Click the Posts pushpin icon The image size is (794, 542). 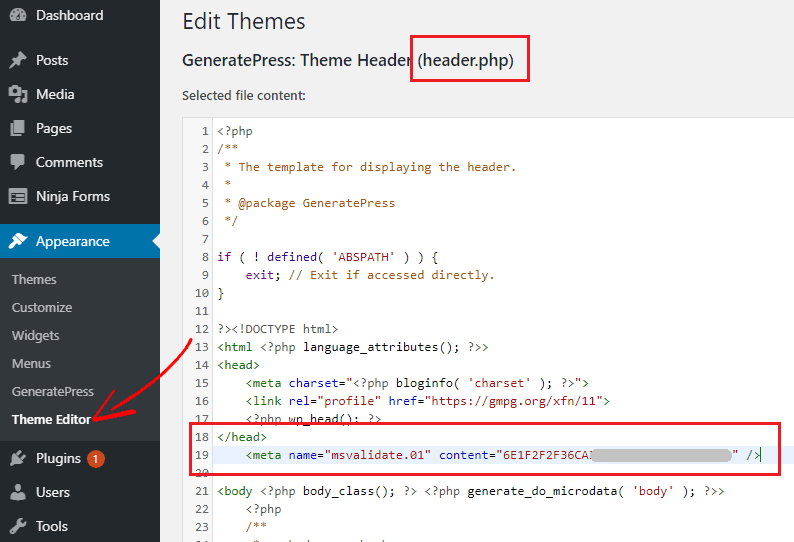pos(18,60)
